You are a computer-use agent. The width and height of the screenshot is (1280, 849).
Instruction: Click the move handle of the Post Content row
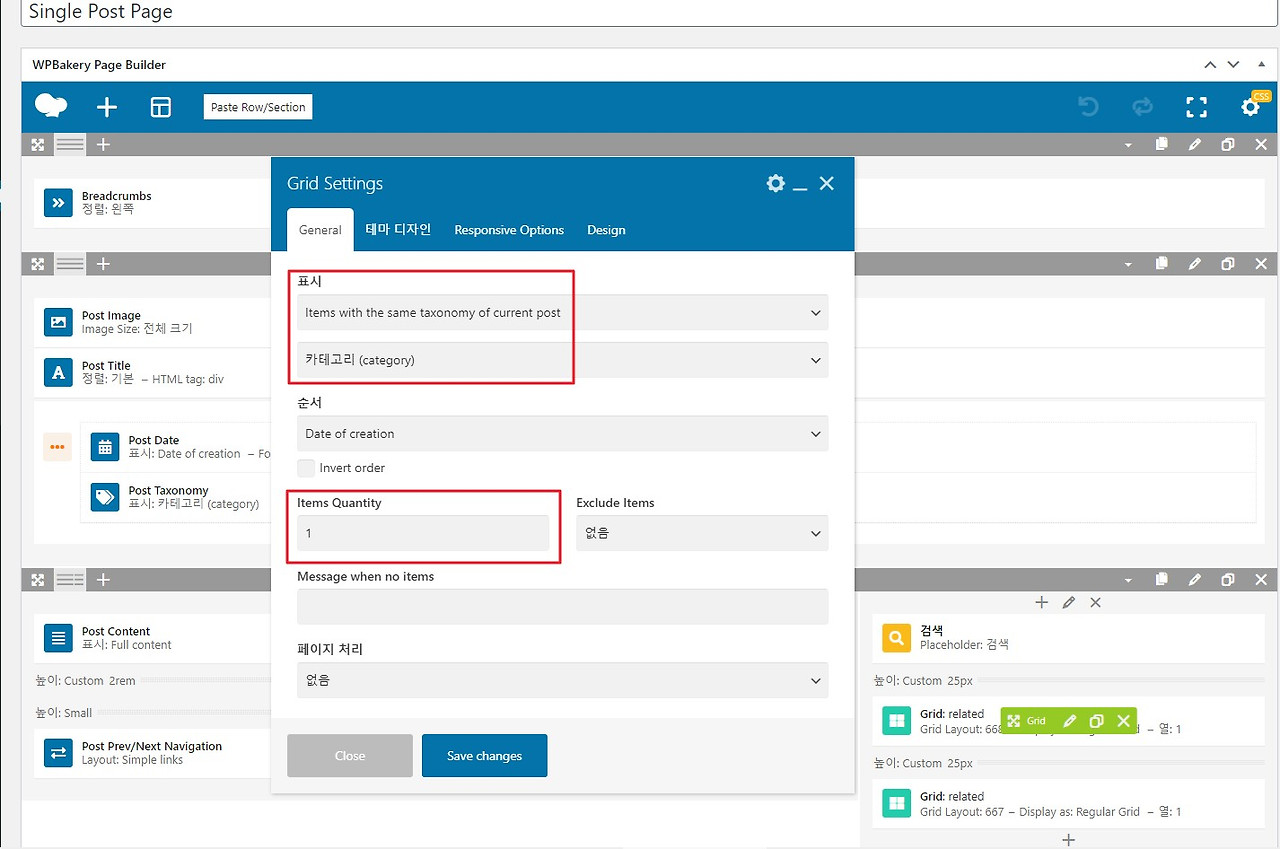coord(37,580)
